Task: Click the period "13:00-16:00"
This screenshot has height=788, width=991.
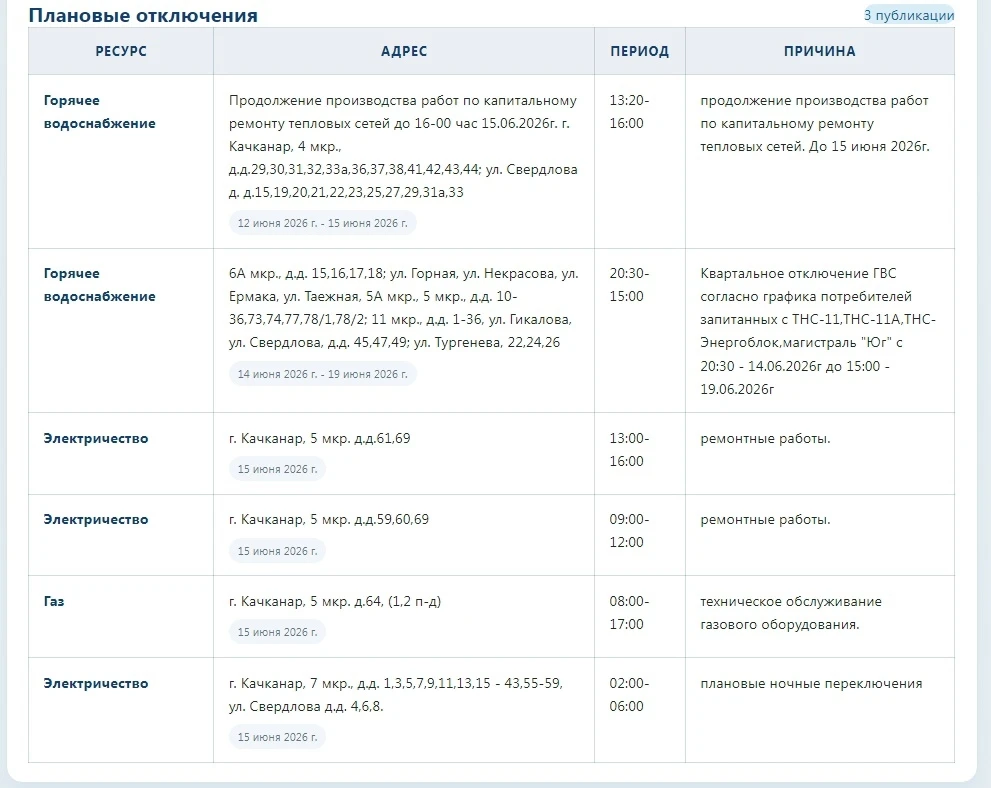Action: pos(629,450)
